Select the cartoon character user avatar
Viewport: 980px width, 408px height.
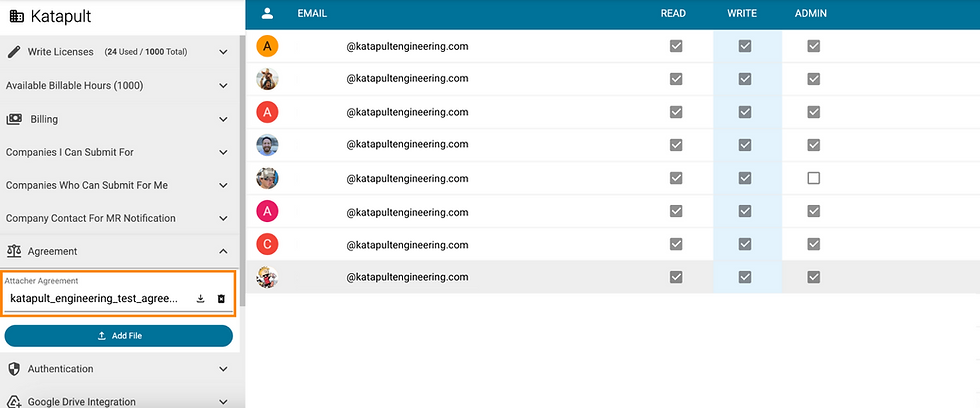(x=268, y=277)
